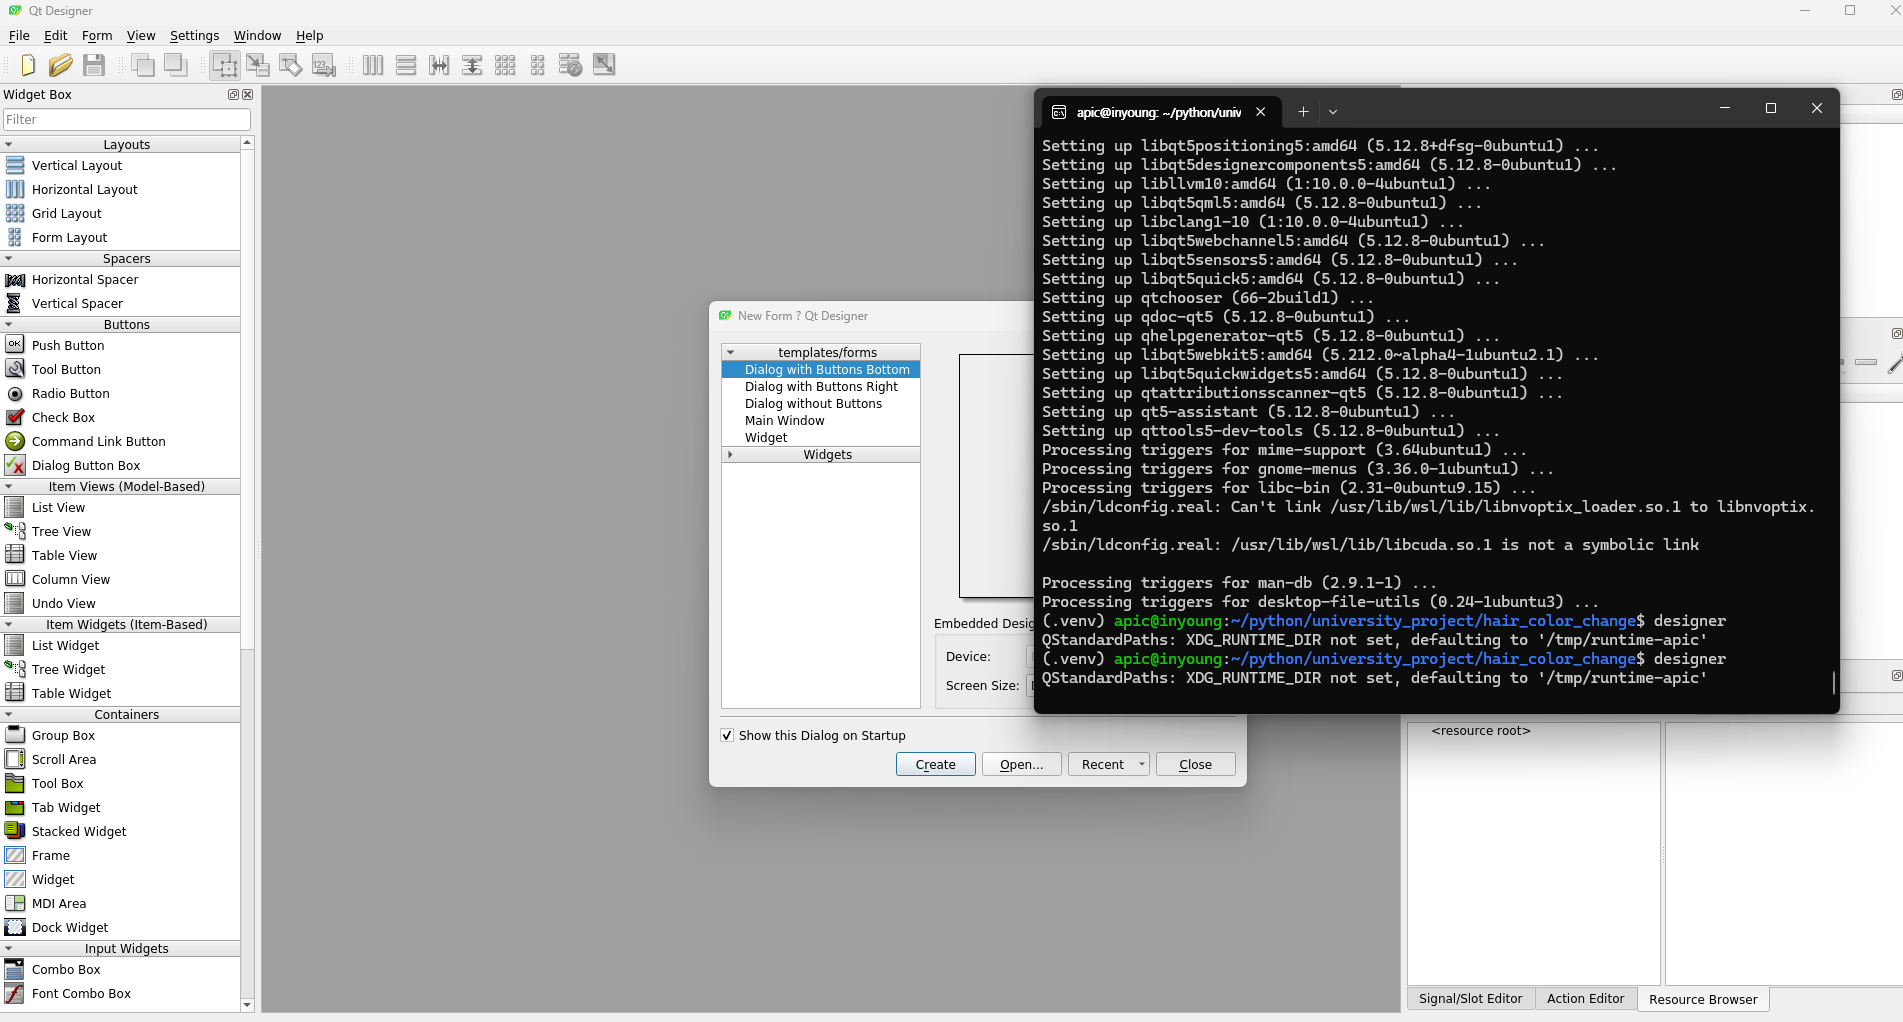Screen dimensions: 1903x1022
Task: Click Lay Out in a Grid icon
Action: point(505,65)
